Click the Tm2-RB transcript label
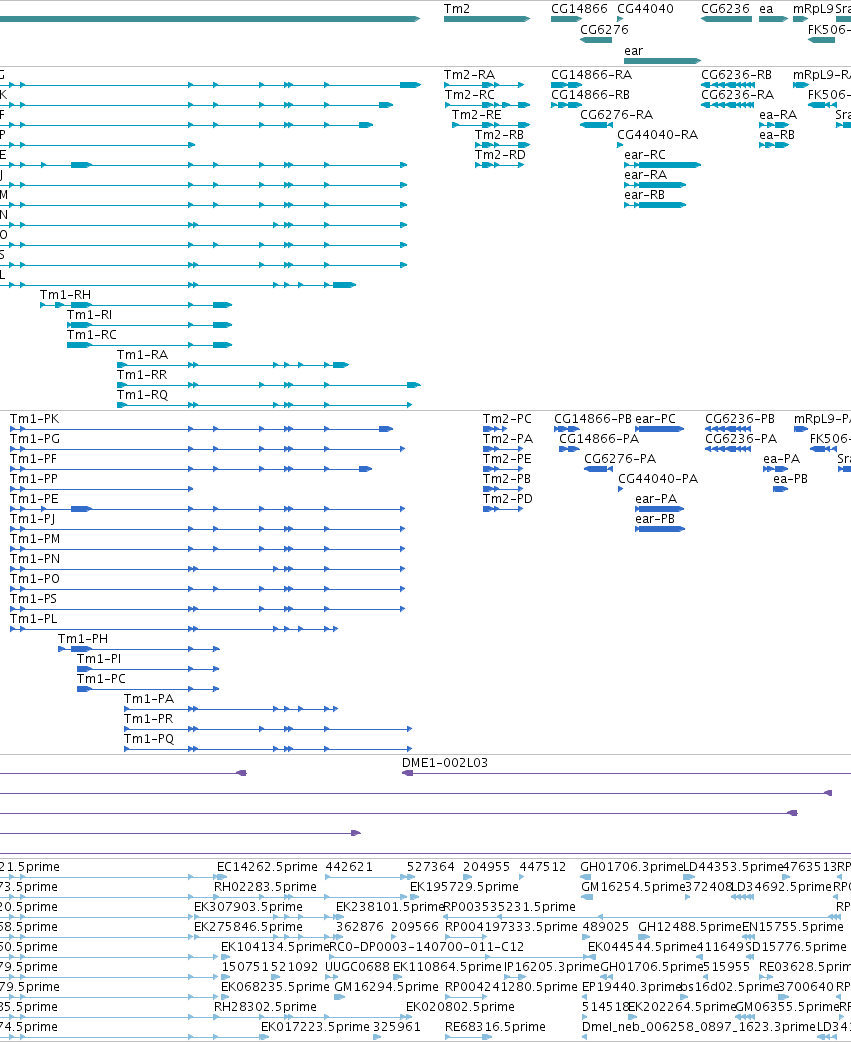851x1042 pixels. pyautogui.click(x=499, y=134)
